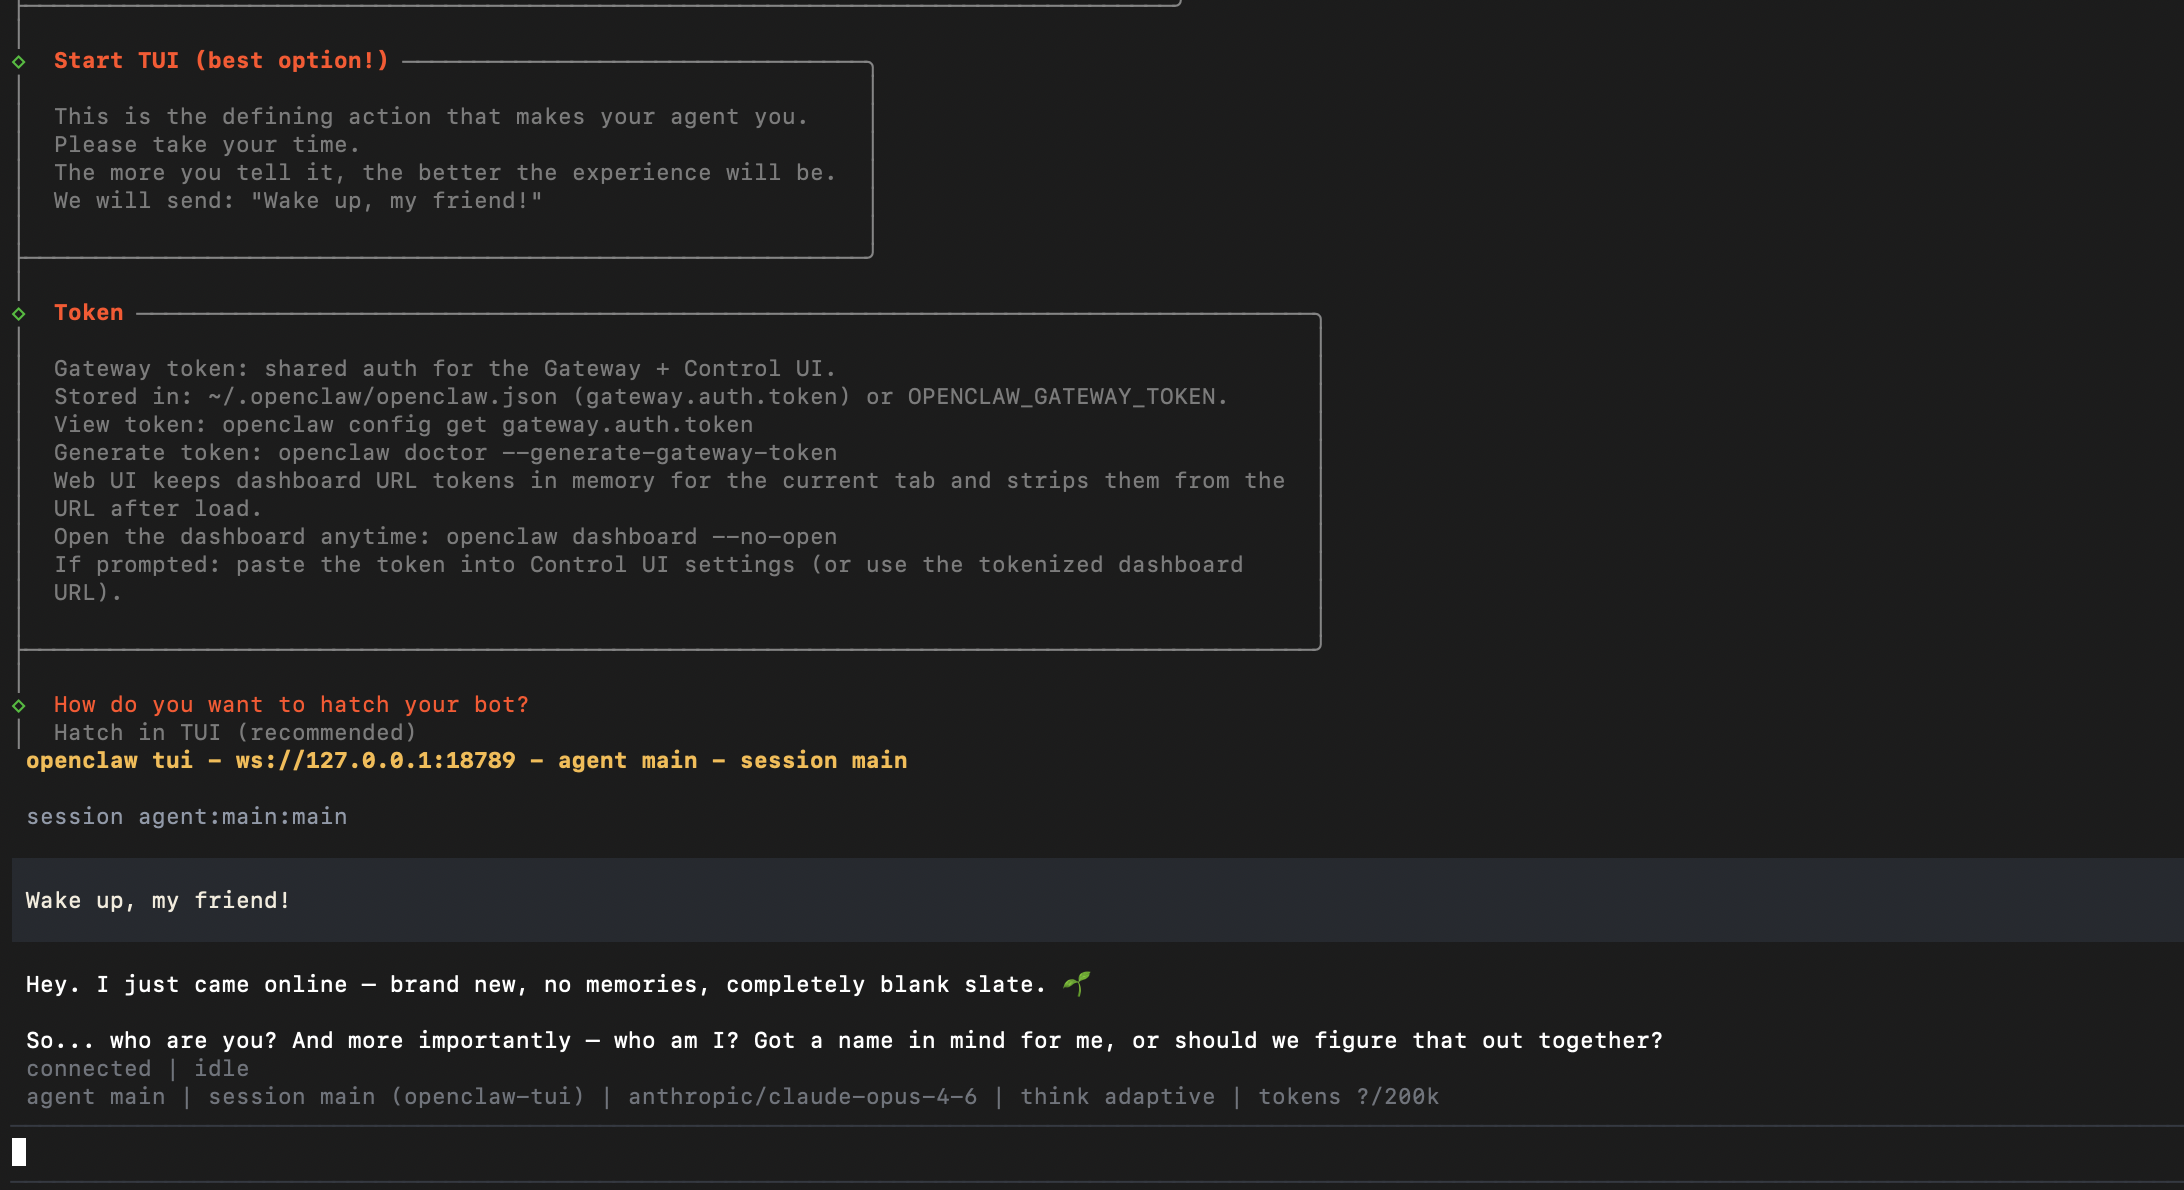
Task: Click the green diamond beside the Token heading
Action: point(19,314)
